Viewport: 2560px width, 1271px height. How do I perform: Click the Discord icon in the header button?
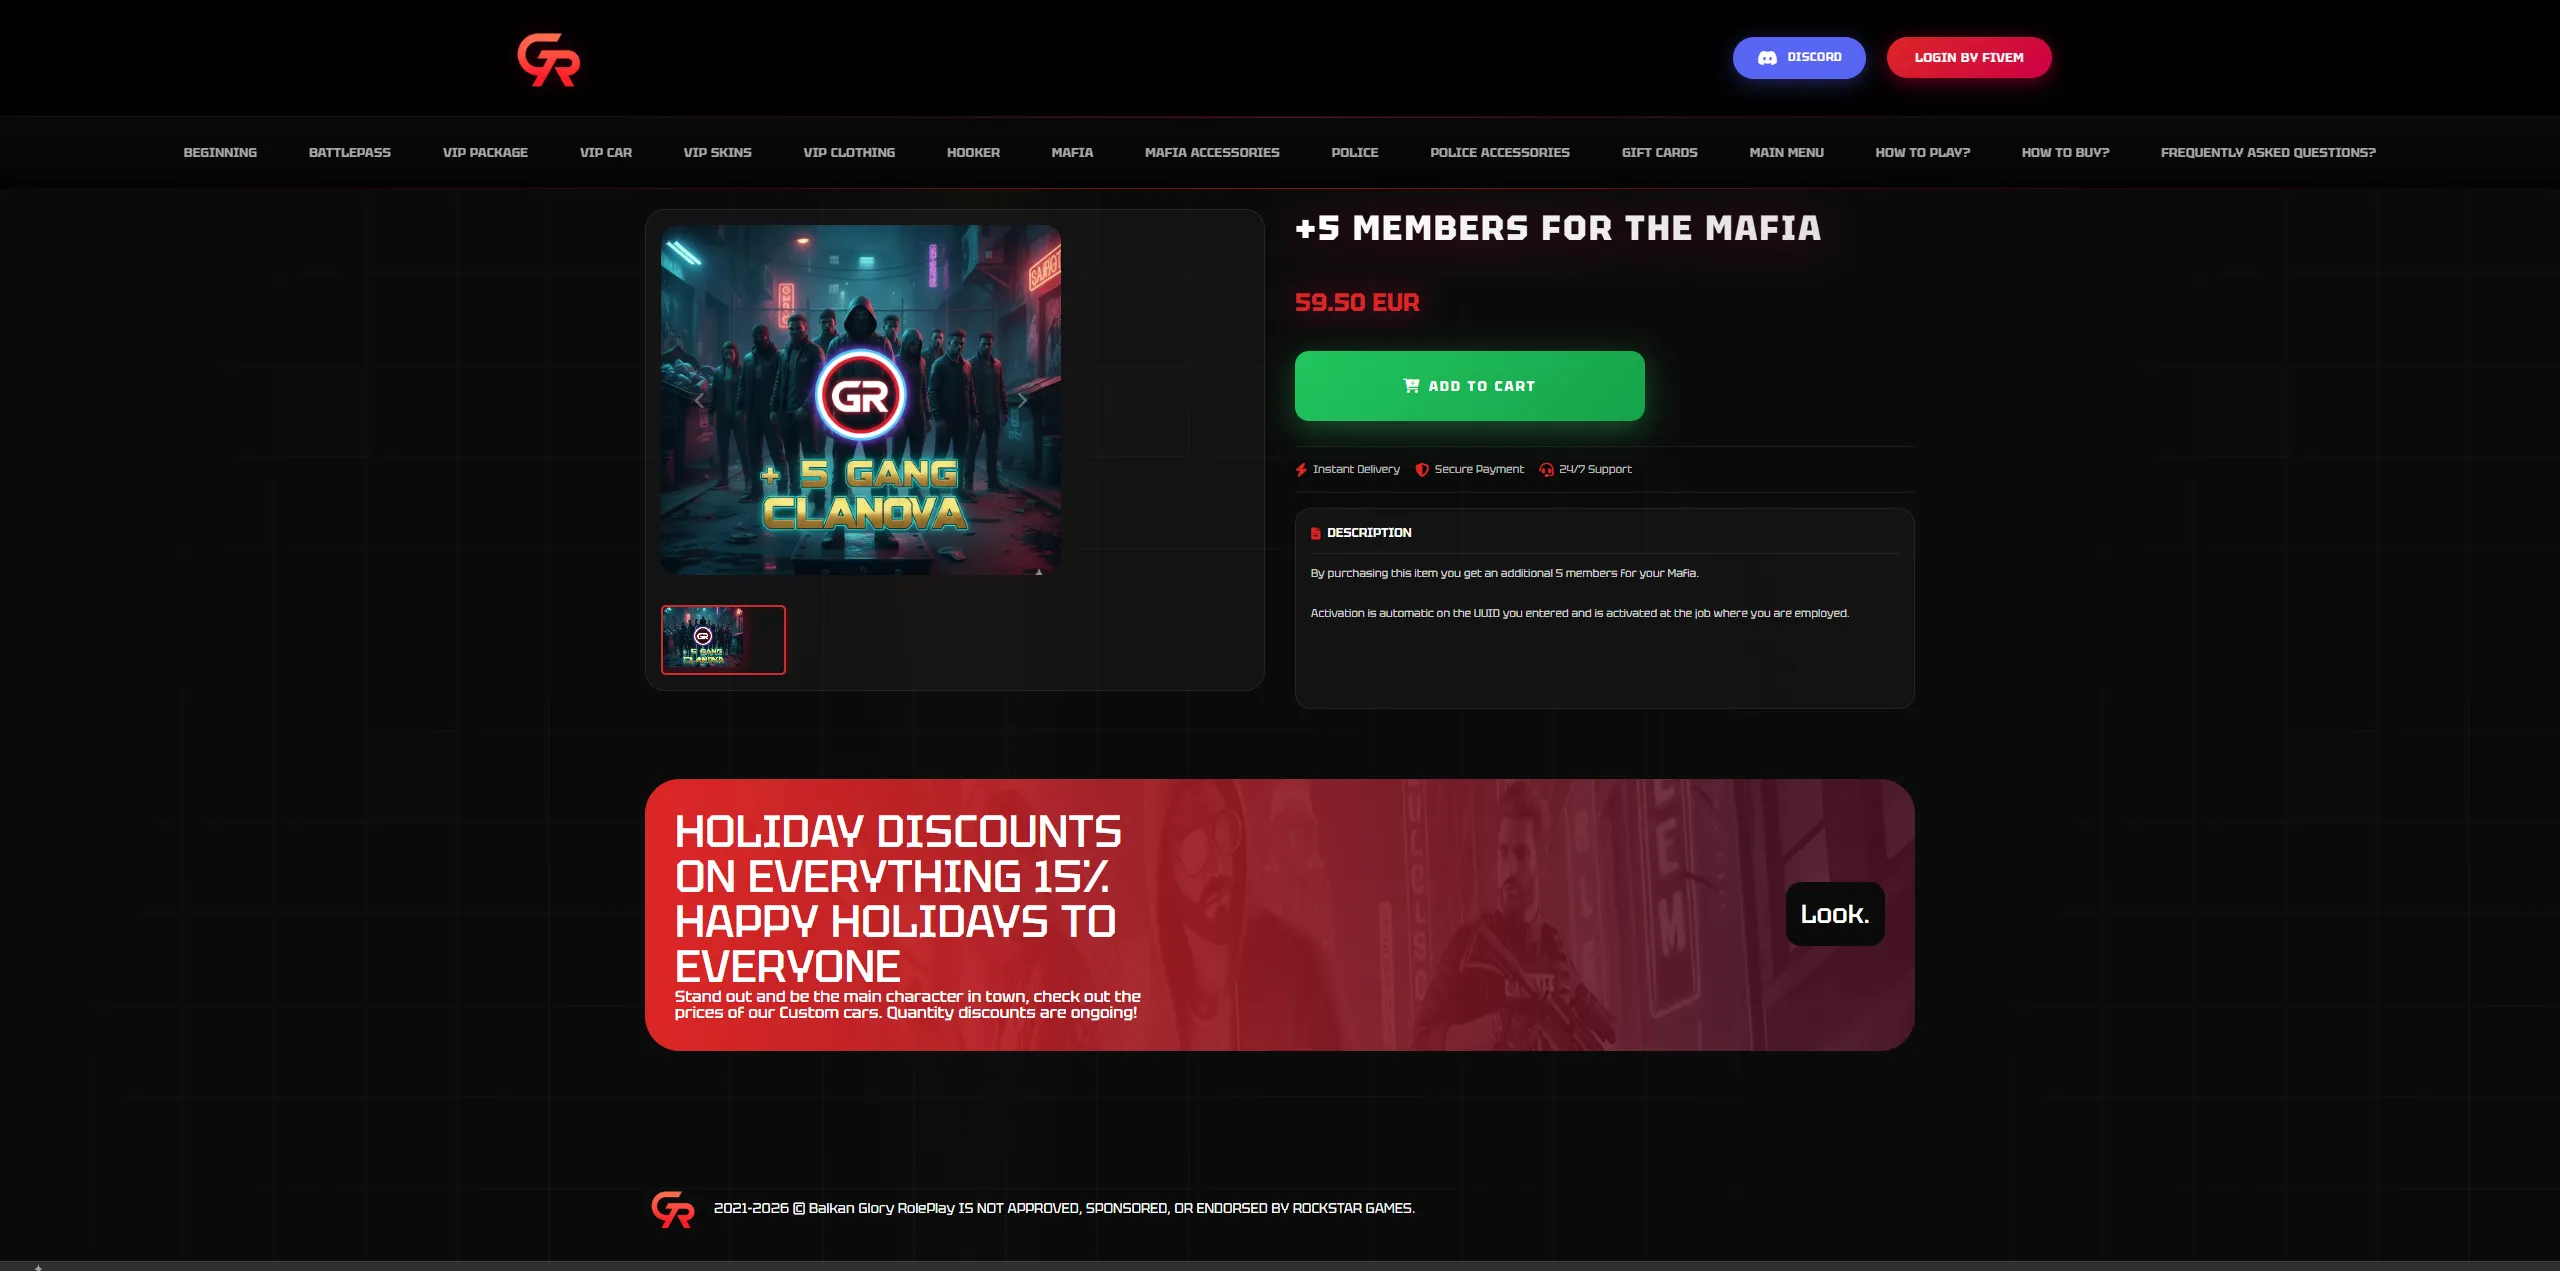[x=1767, y=58]
